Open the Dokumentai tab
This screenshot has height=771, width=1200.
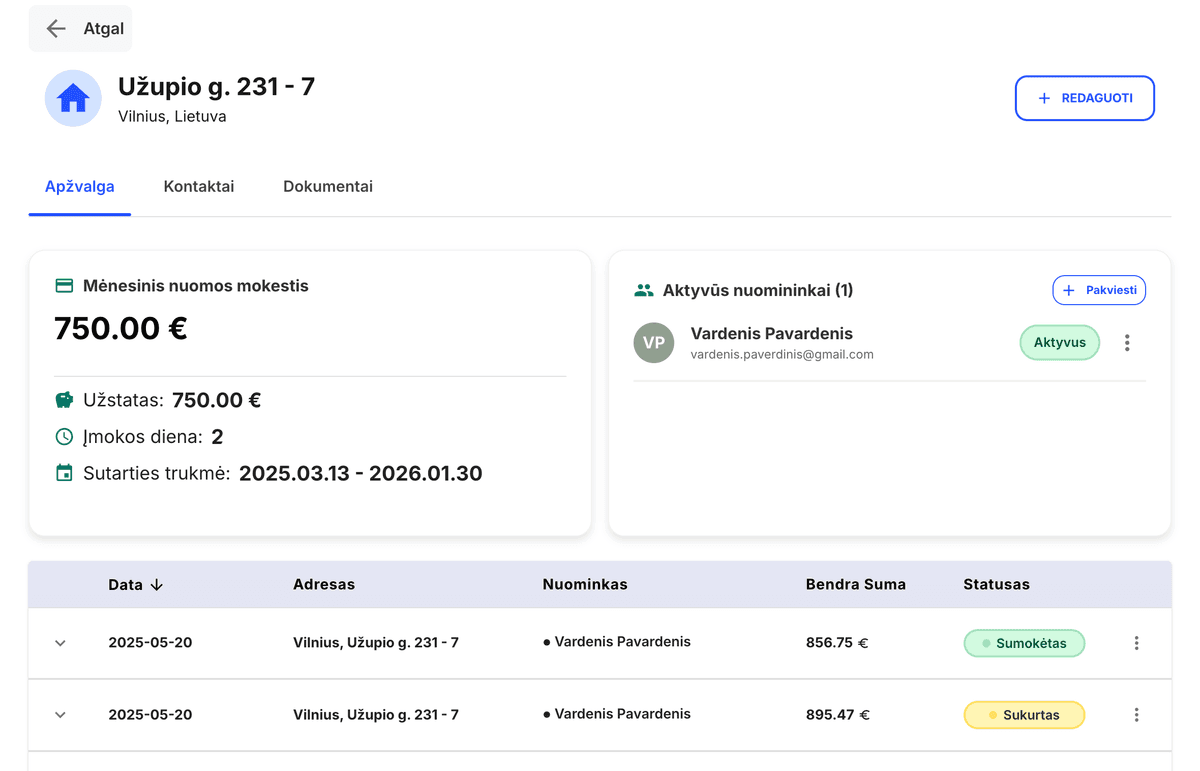click(328, 187)
